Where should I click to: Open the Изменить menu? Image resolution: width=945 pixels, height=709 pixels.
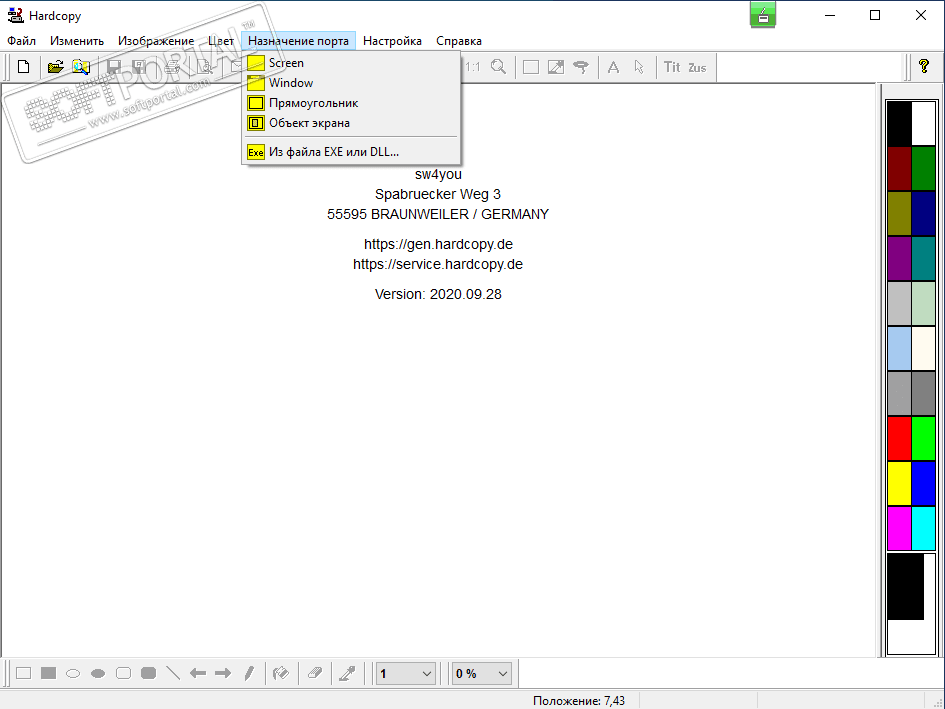tap(77, 41)
